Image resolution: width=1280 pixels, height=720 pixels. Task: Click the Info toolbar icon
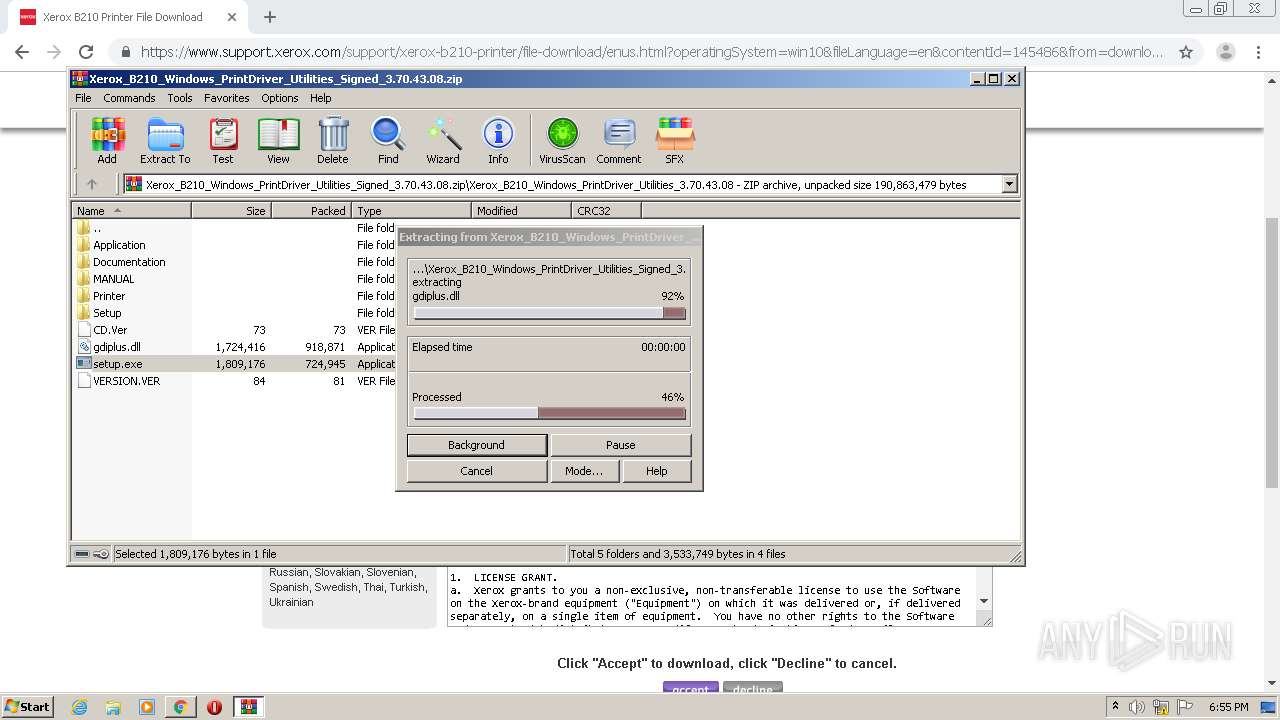click(498, 140)
